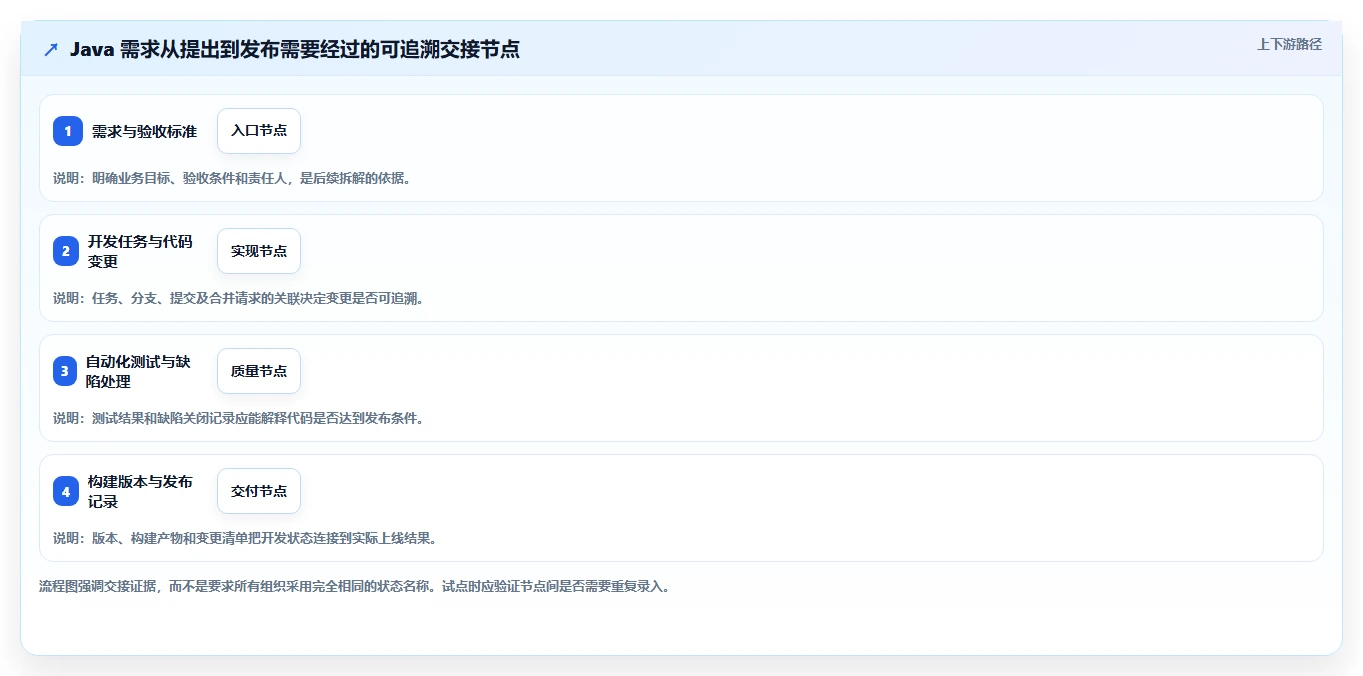Click the 开发任务与代码变更 step title
1363x676 pixels.
[x=140, y=251]
